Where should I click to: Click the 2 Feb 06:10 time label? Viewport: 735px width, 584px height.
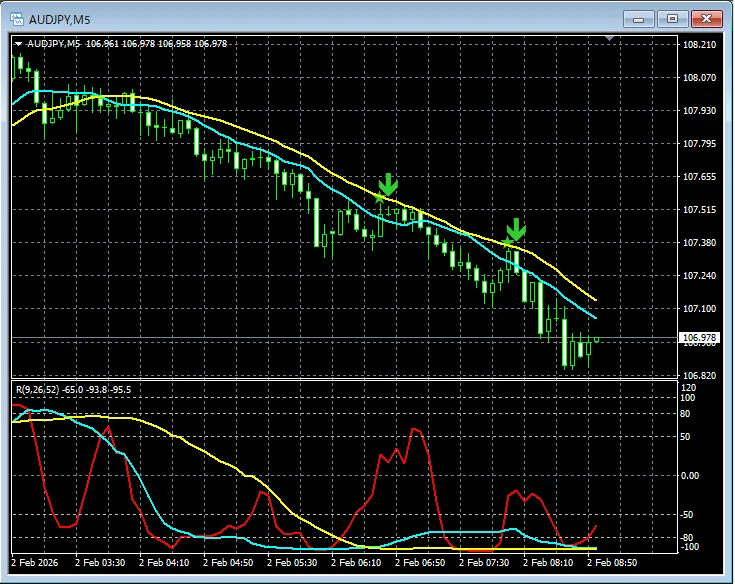[x=356, y=562]
